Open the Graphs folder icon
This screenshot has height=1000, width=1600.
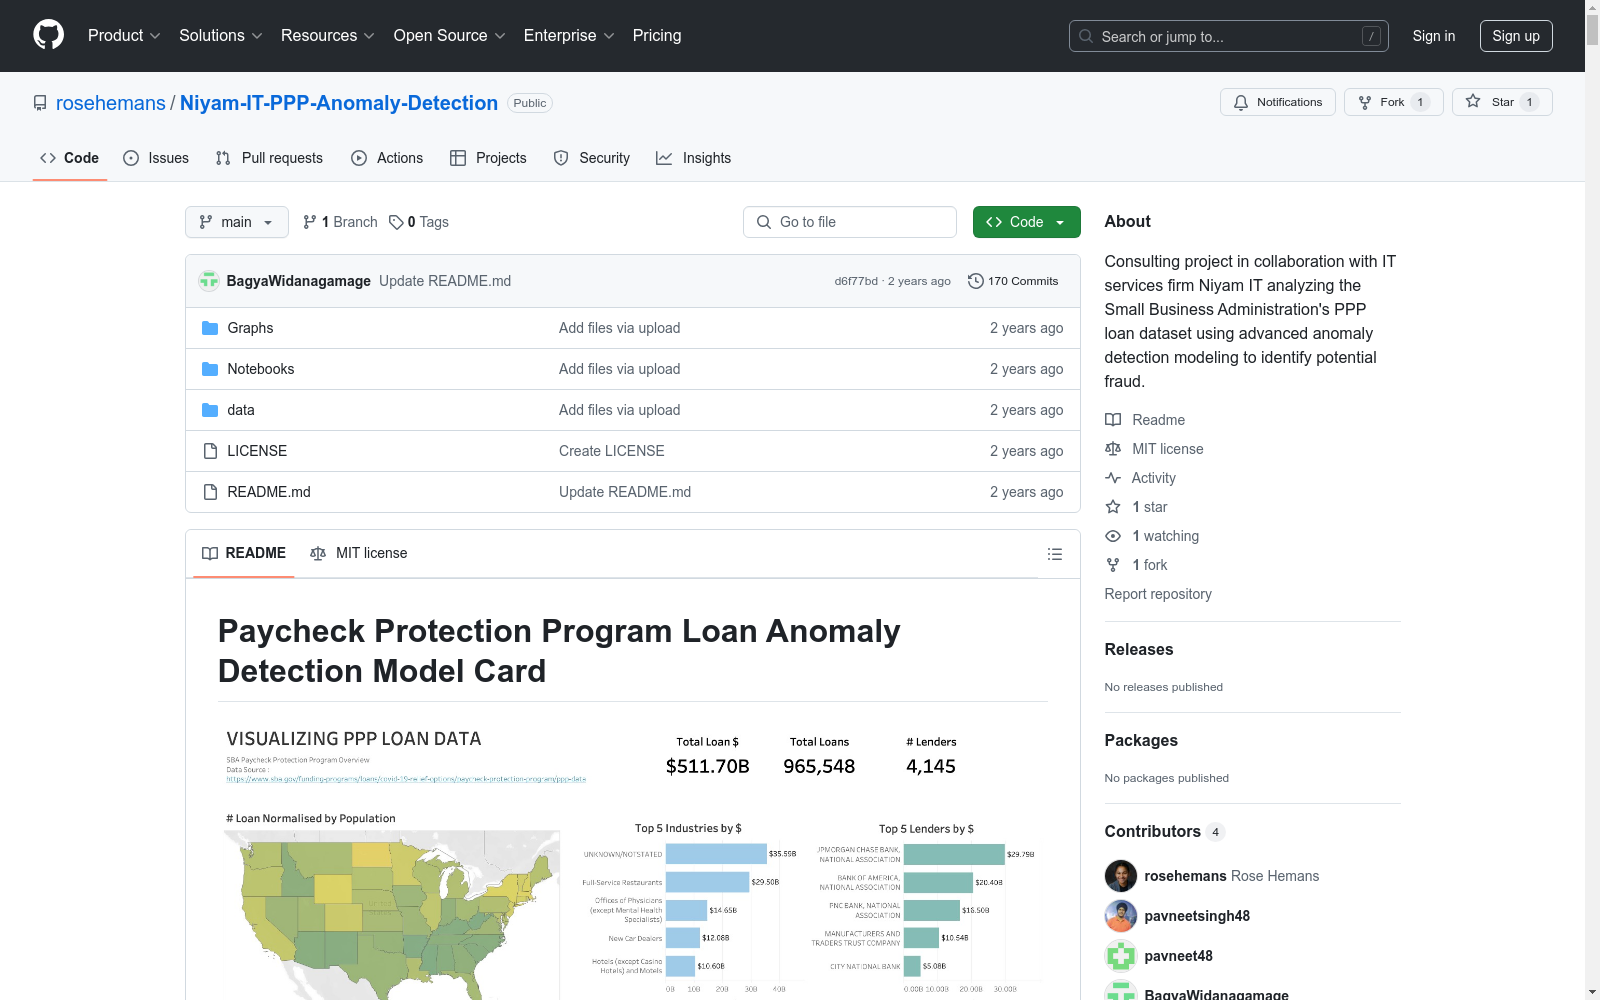click(210, 328)
